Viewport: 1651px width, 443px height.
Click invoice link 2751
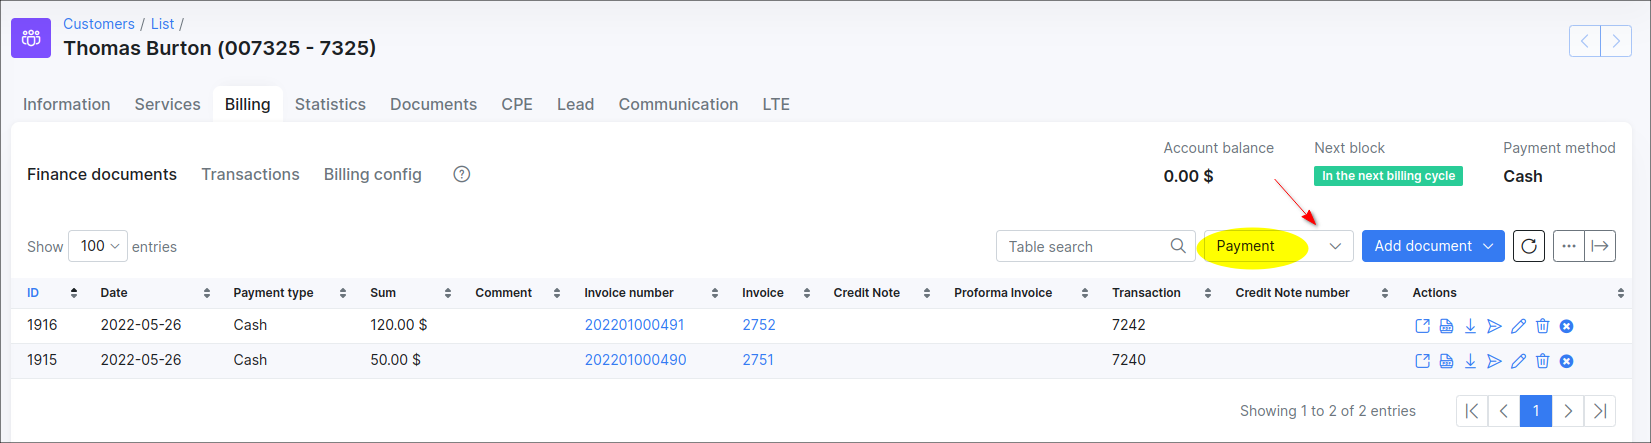click(757, 360)
